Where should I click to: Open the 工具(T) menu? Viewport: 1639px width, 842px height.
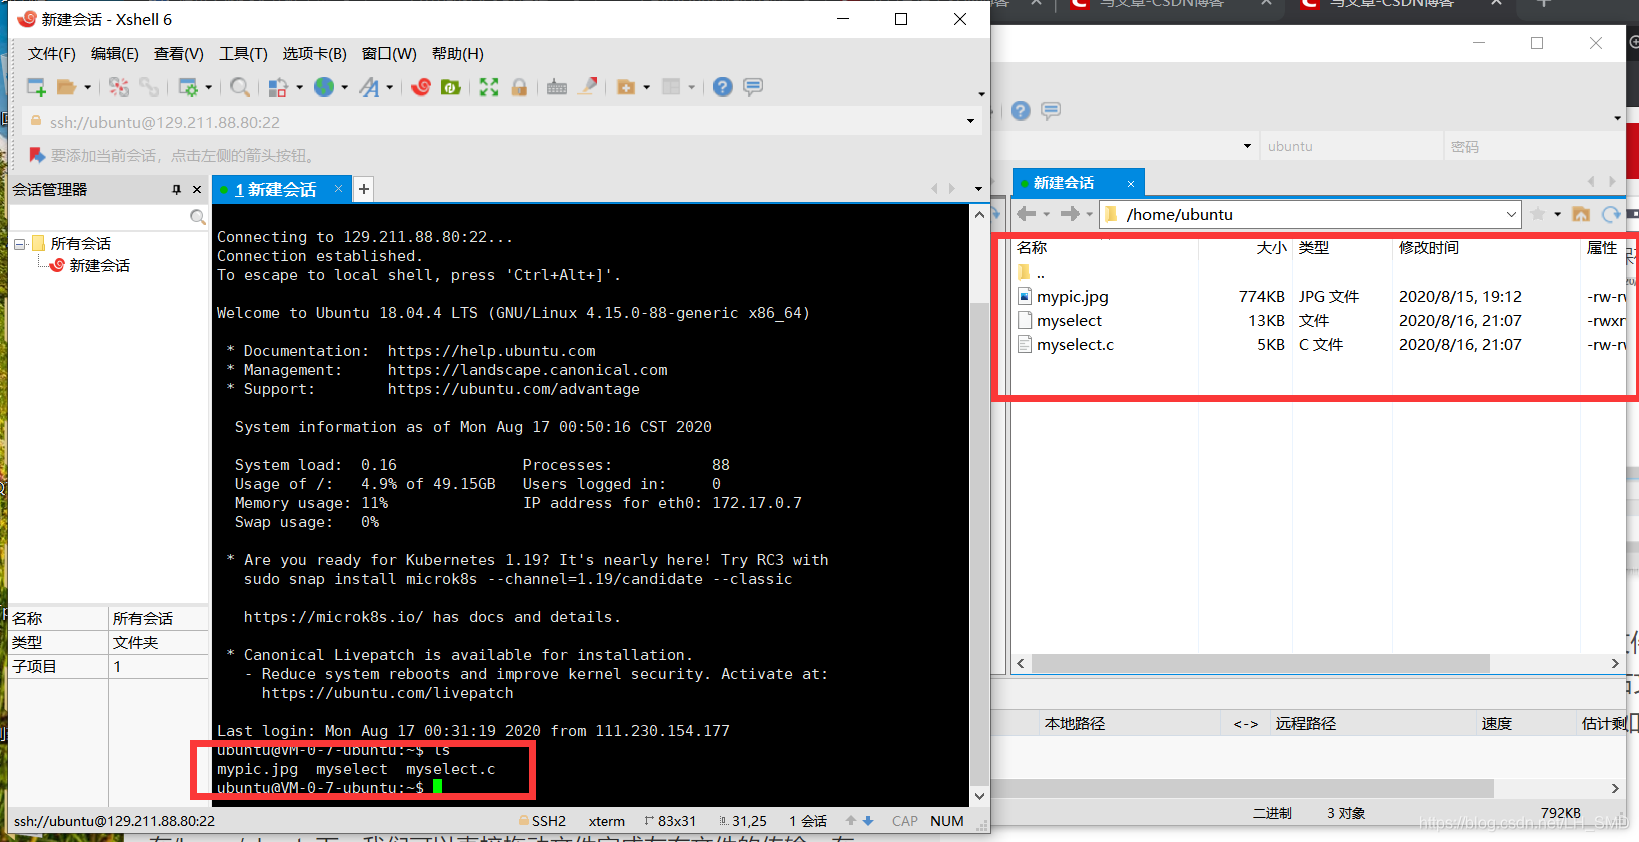tap(244, 54)
